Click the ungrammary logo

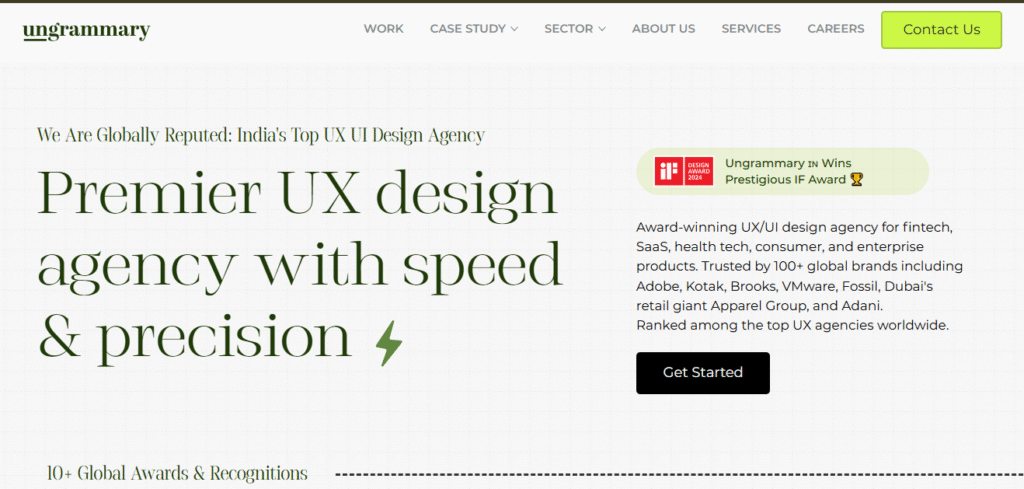click(86, 30)
